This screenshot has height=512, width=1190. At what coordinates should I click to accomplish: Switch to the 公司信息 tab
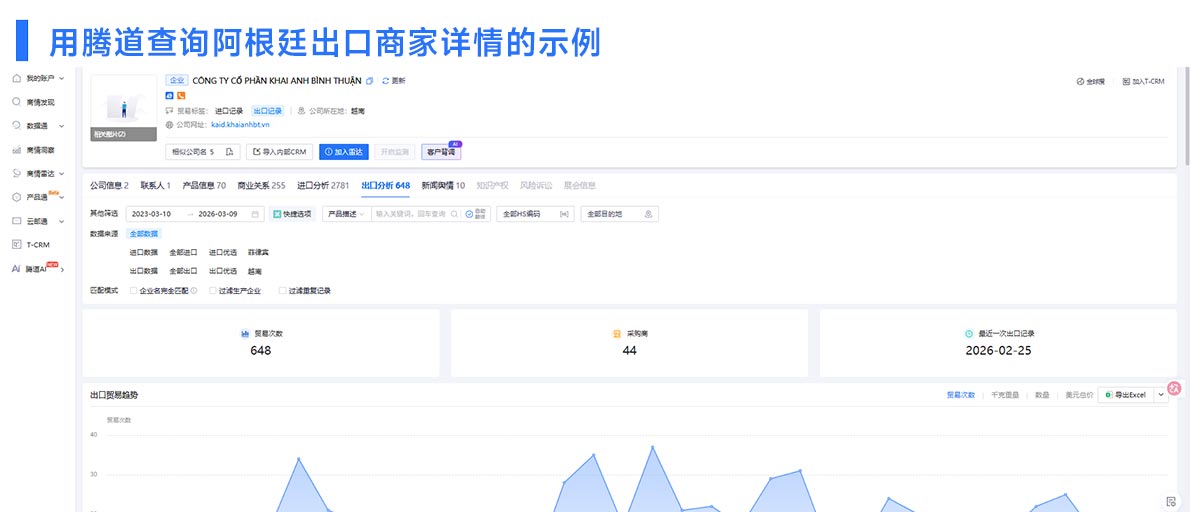coord(109,185)
